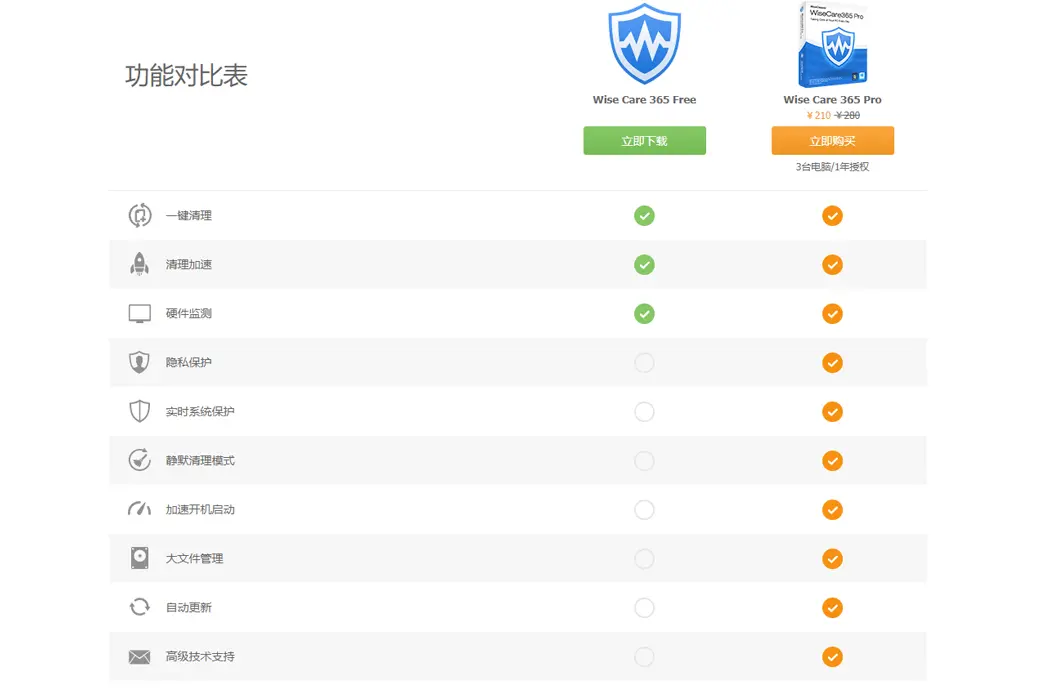Click the disk icon for 大文件管理

pyautogui.click(x=139, y=558)
